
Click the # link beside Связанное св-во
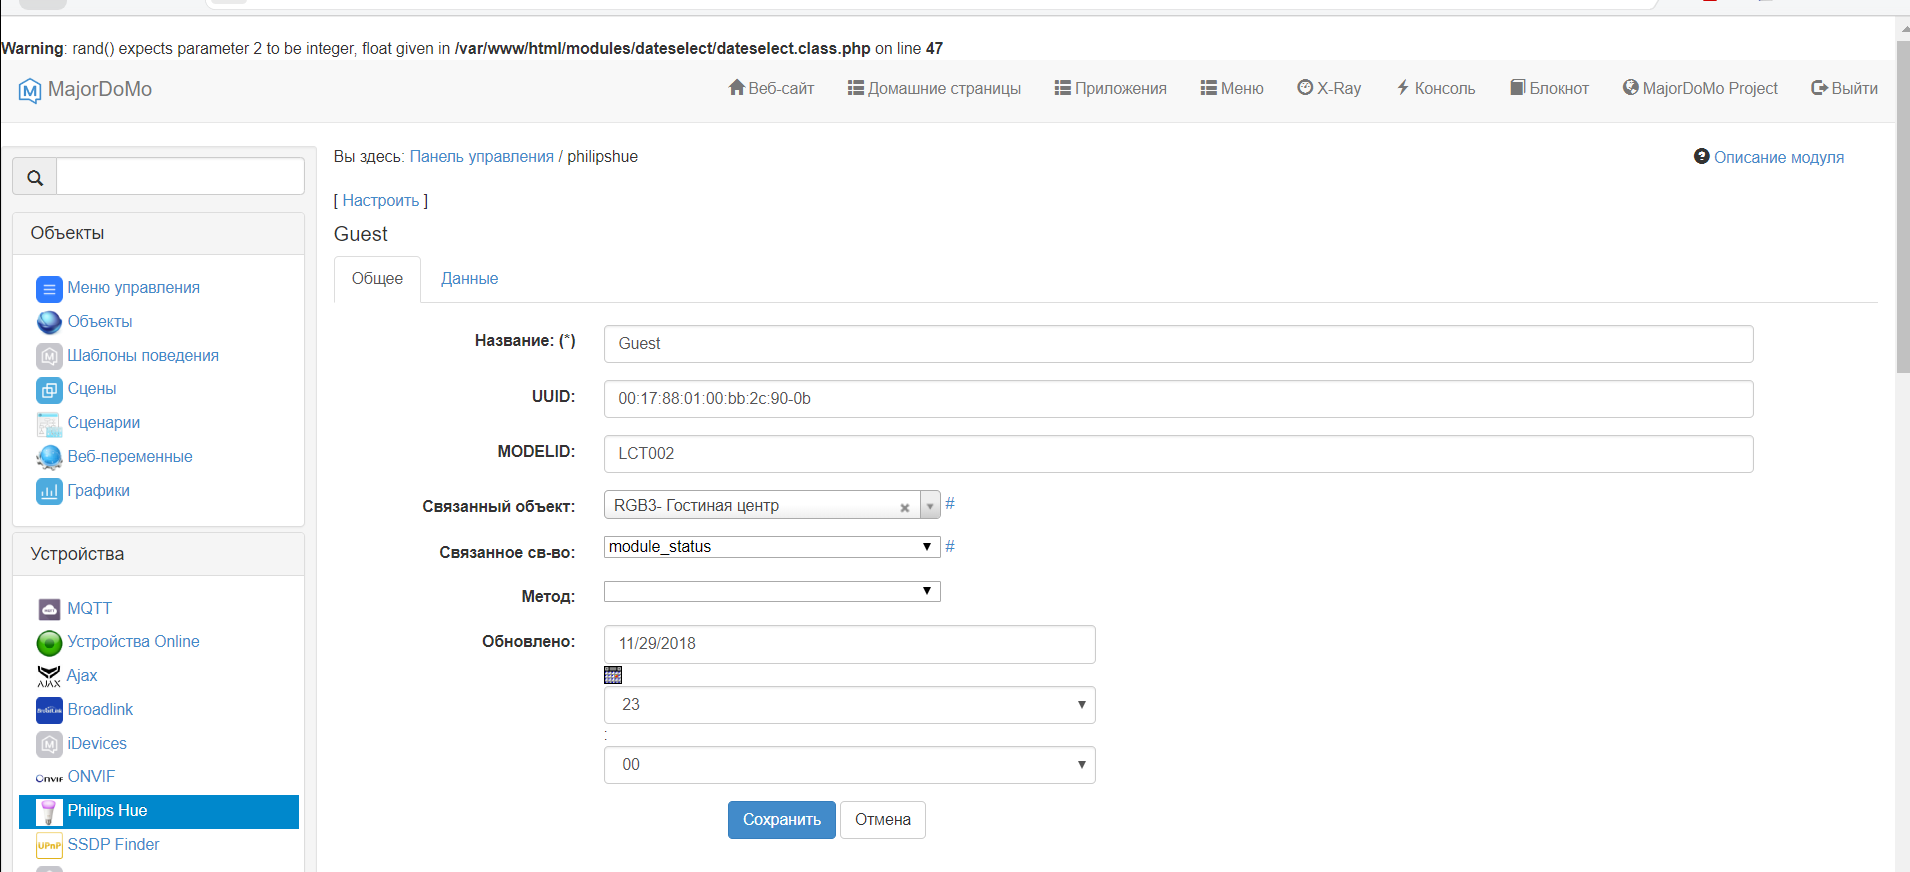[x=950, y=546]
